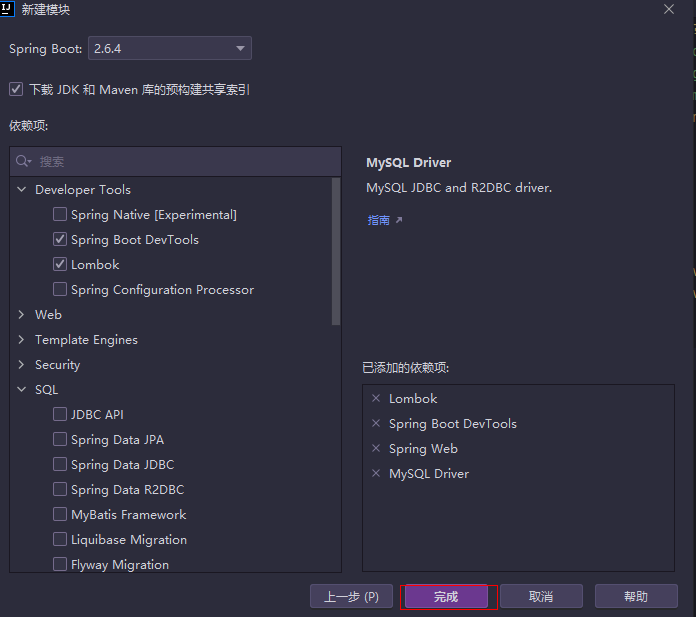Uncheck the Lombok checkbox
The height and width of the screenshot is (617, 696).
click(x=60, y=265)
